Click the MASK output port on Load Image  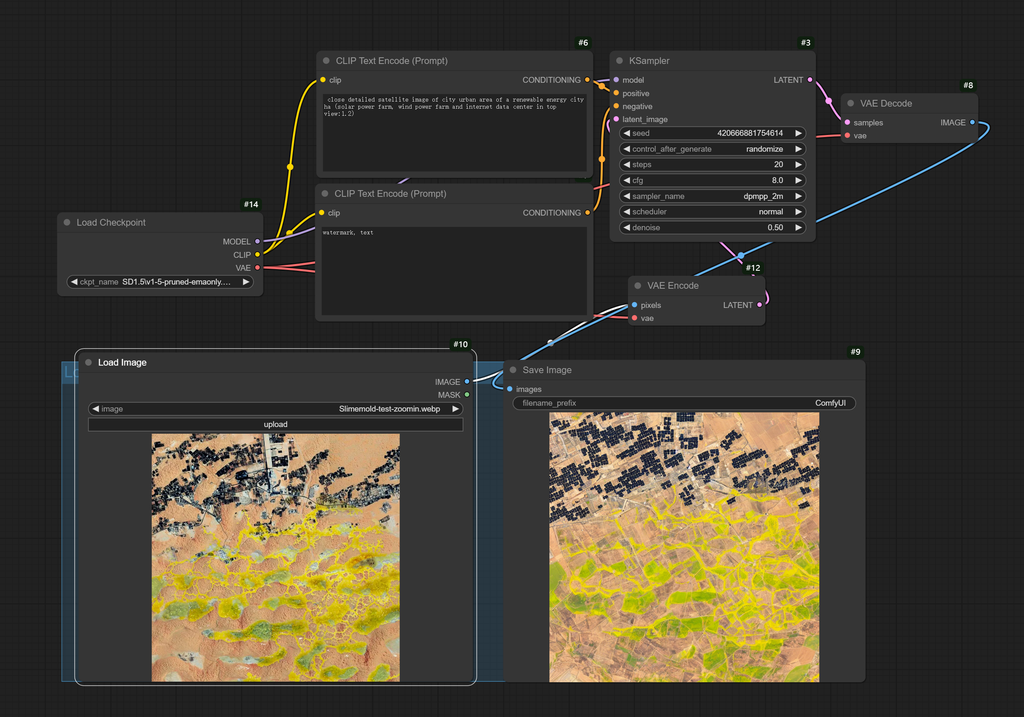pyautogui.click(x=467, y=395)
